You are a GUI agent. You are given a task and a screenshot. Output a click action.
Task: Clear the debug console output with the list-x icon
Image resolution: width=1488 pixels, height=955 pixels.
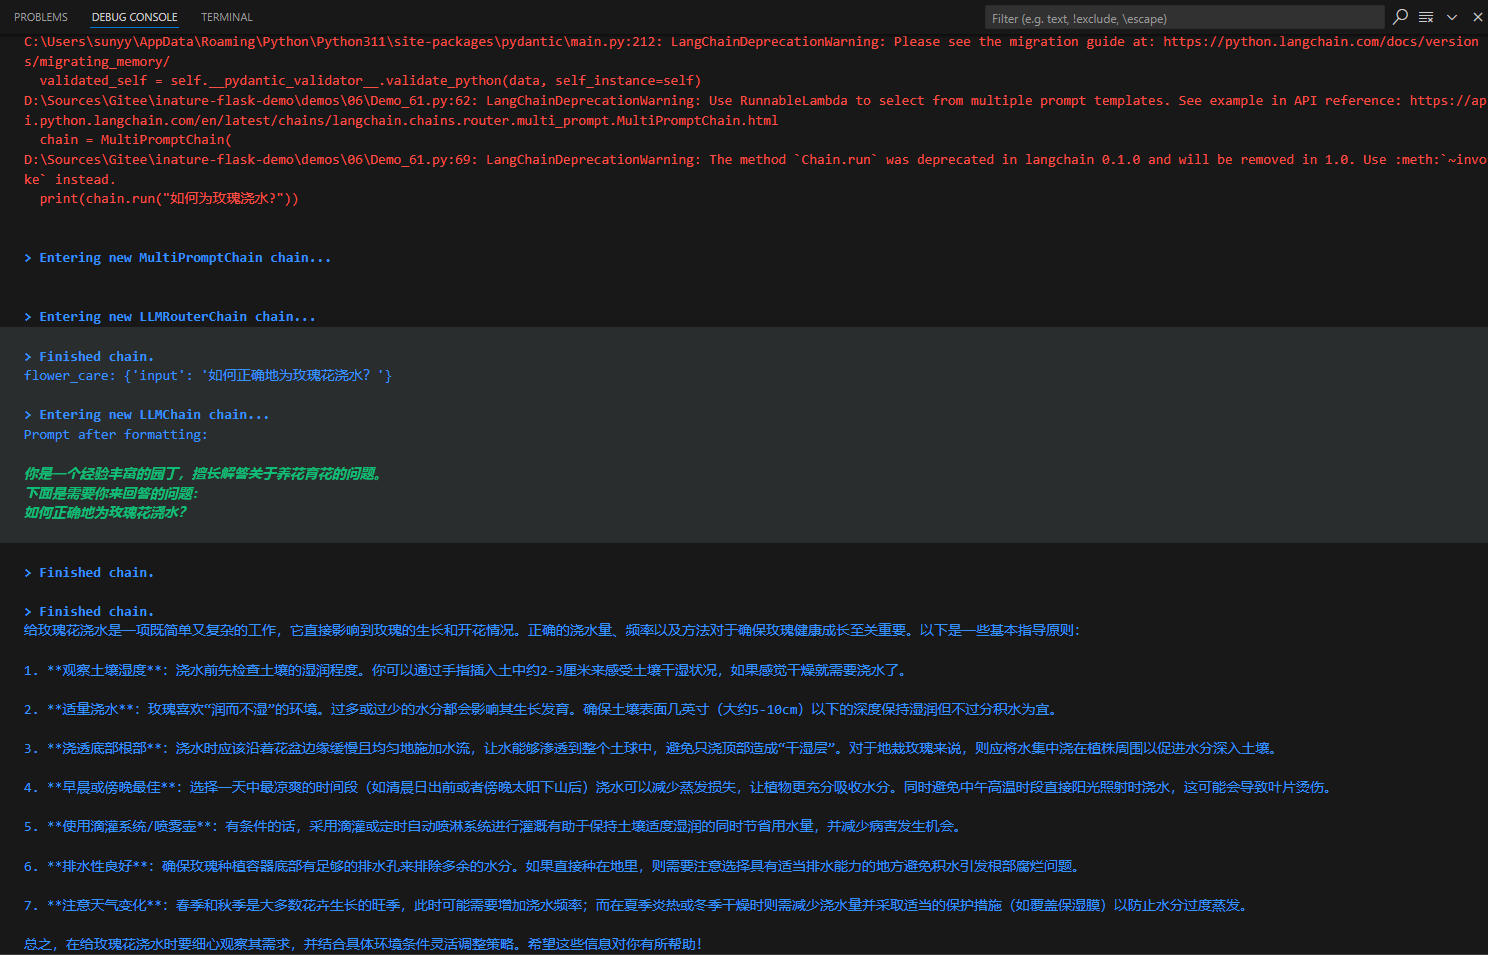click(1426, 17)
